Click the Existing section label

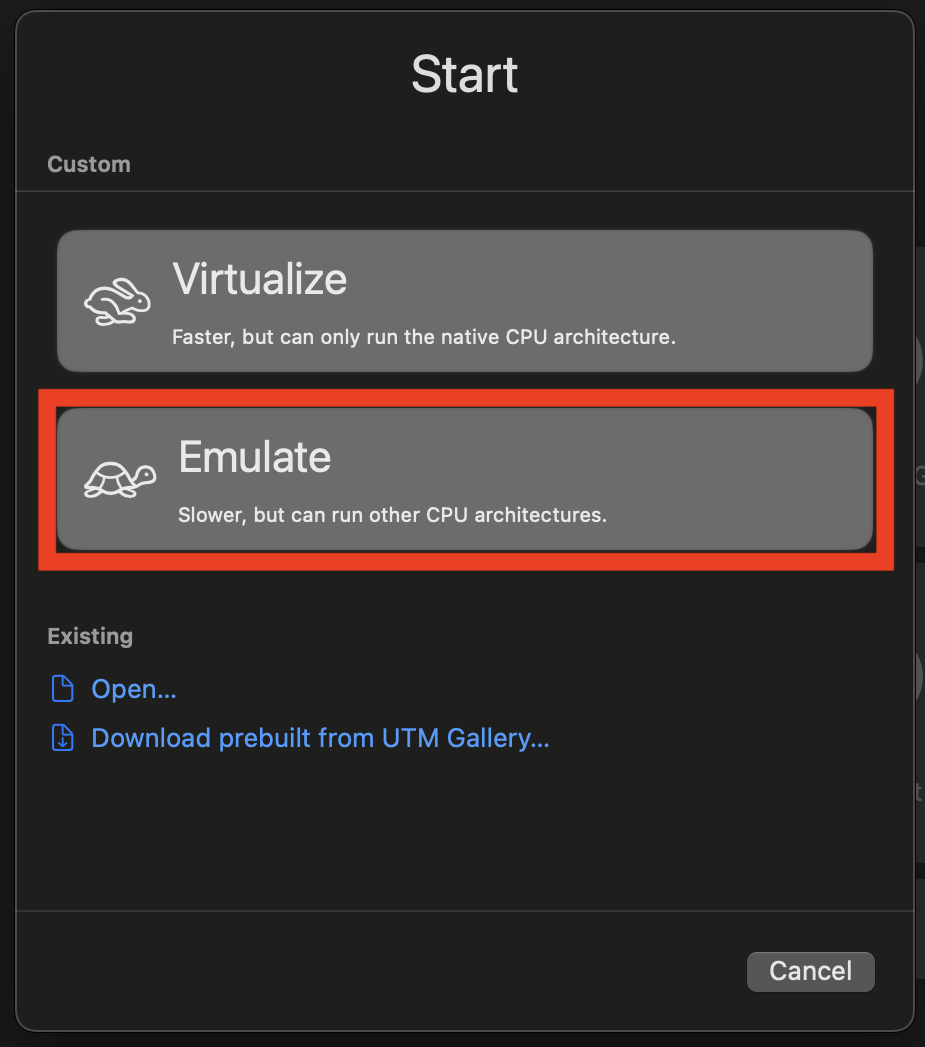[x=90, y=636]
